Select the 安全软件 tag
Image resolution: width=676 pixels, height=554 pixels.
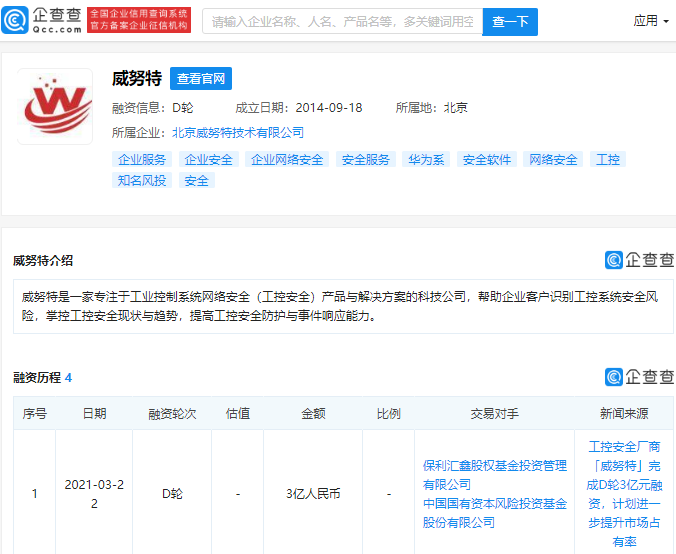pyautogui.click(x=487, y=160)
